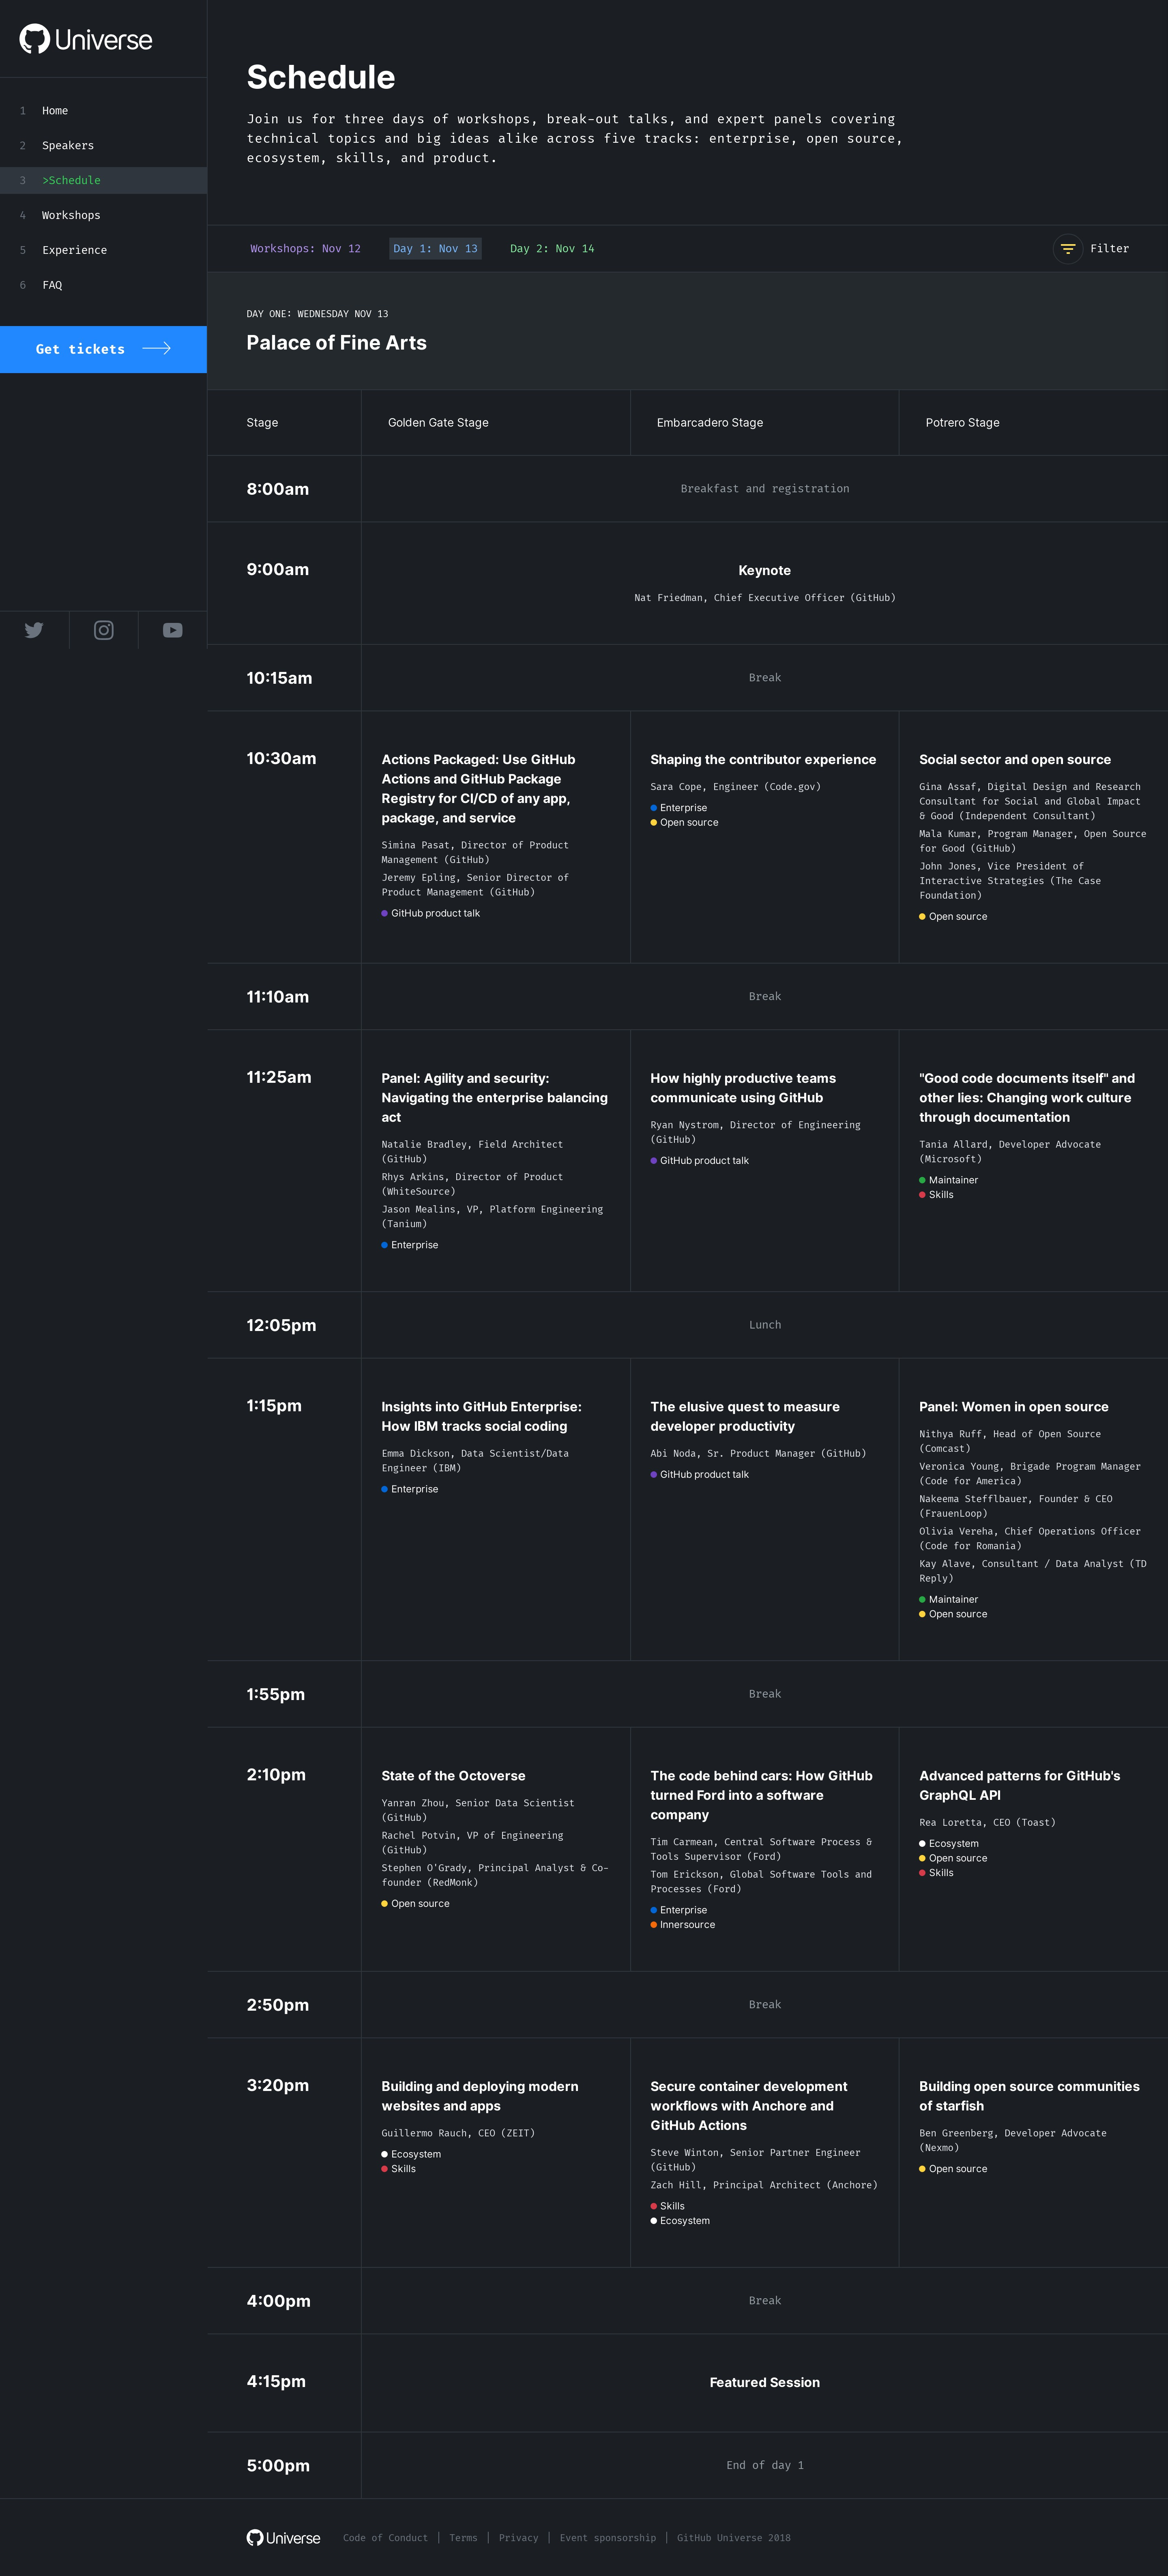The width and height of the screenshot is (1168, 2576).
Task: Follow the Event sponsorship footer link
Action: (608, 2538)
